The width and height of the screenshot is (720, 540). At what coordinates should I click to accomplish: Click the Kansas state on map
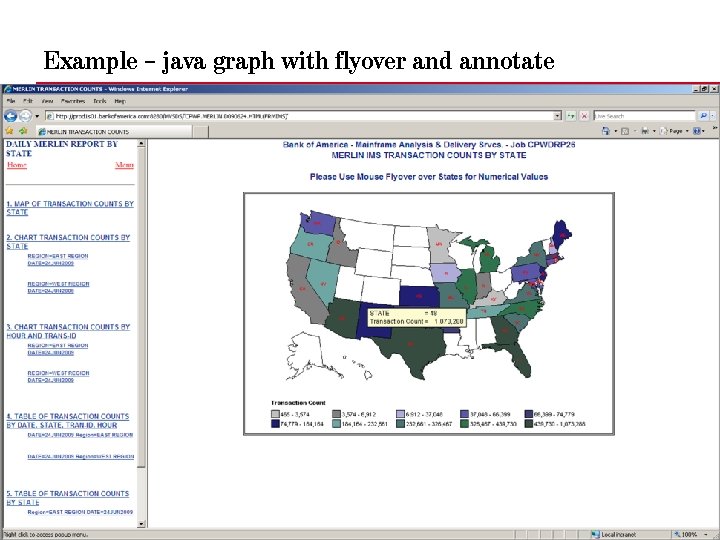pyautogui.click(x=419, y=296)
